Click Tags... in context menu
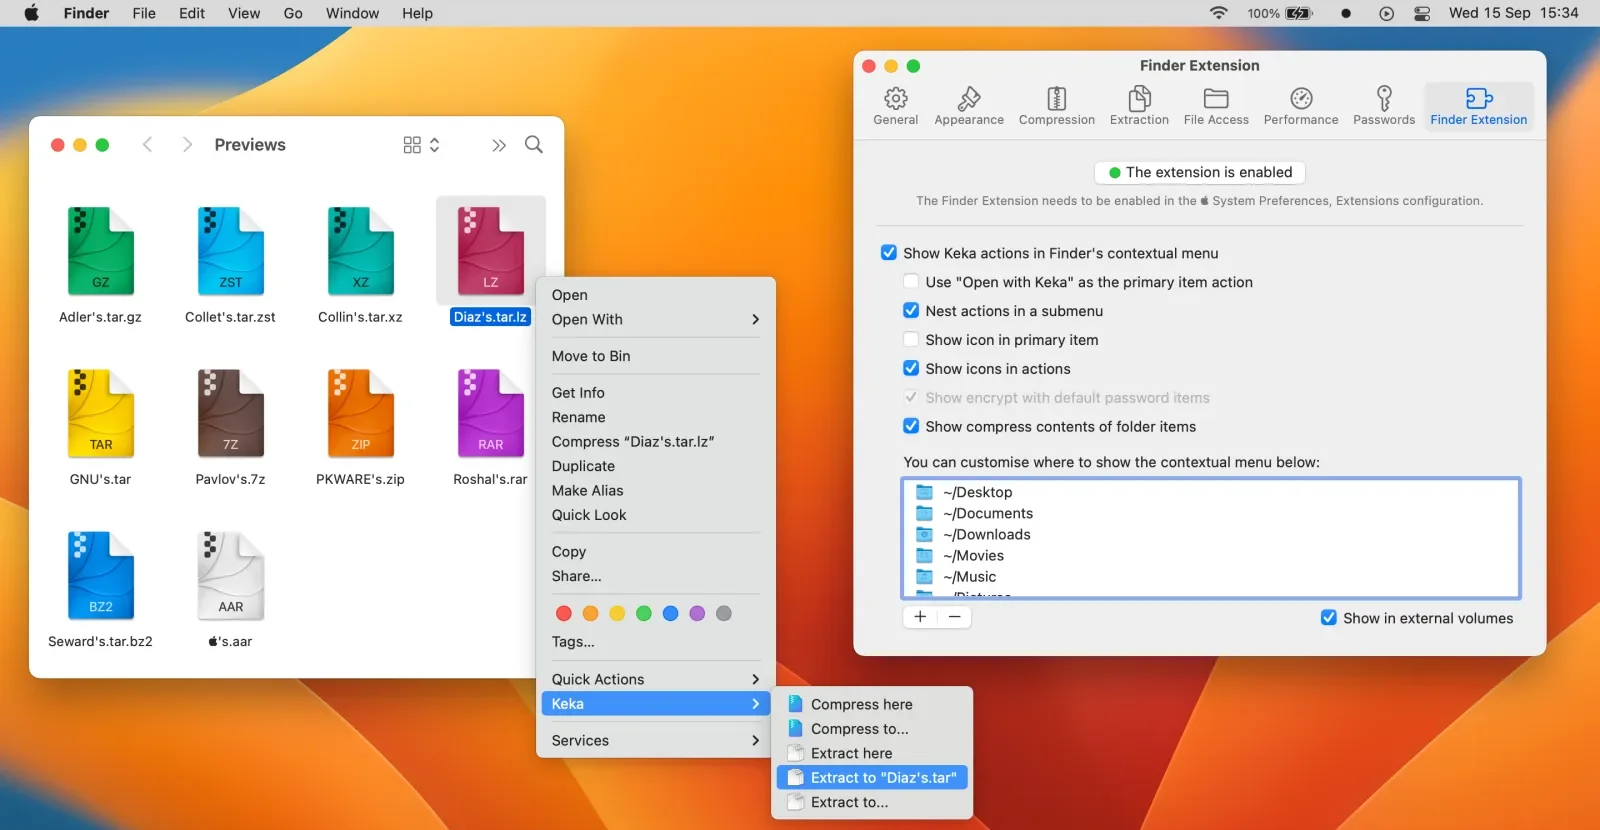1600x830 pixels. coord(656,642)
